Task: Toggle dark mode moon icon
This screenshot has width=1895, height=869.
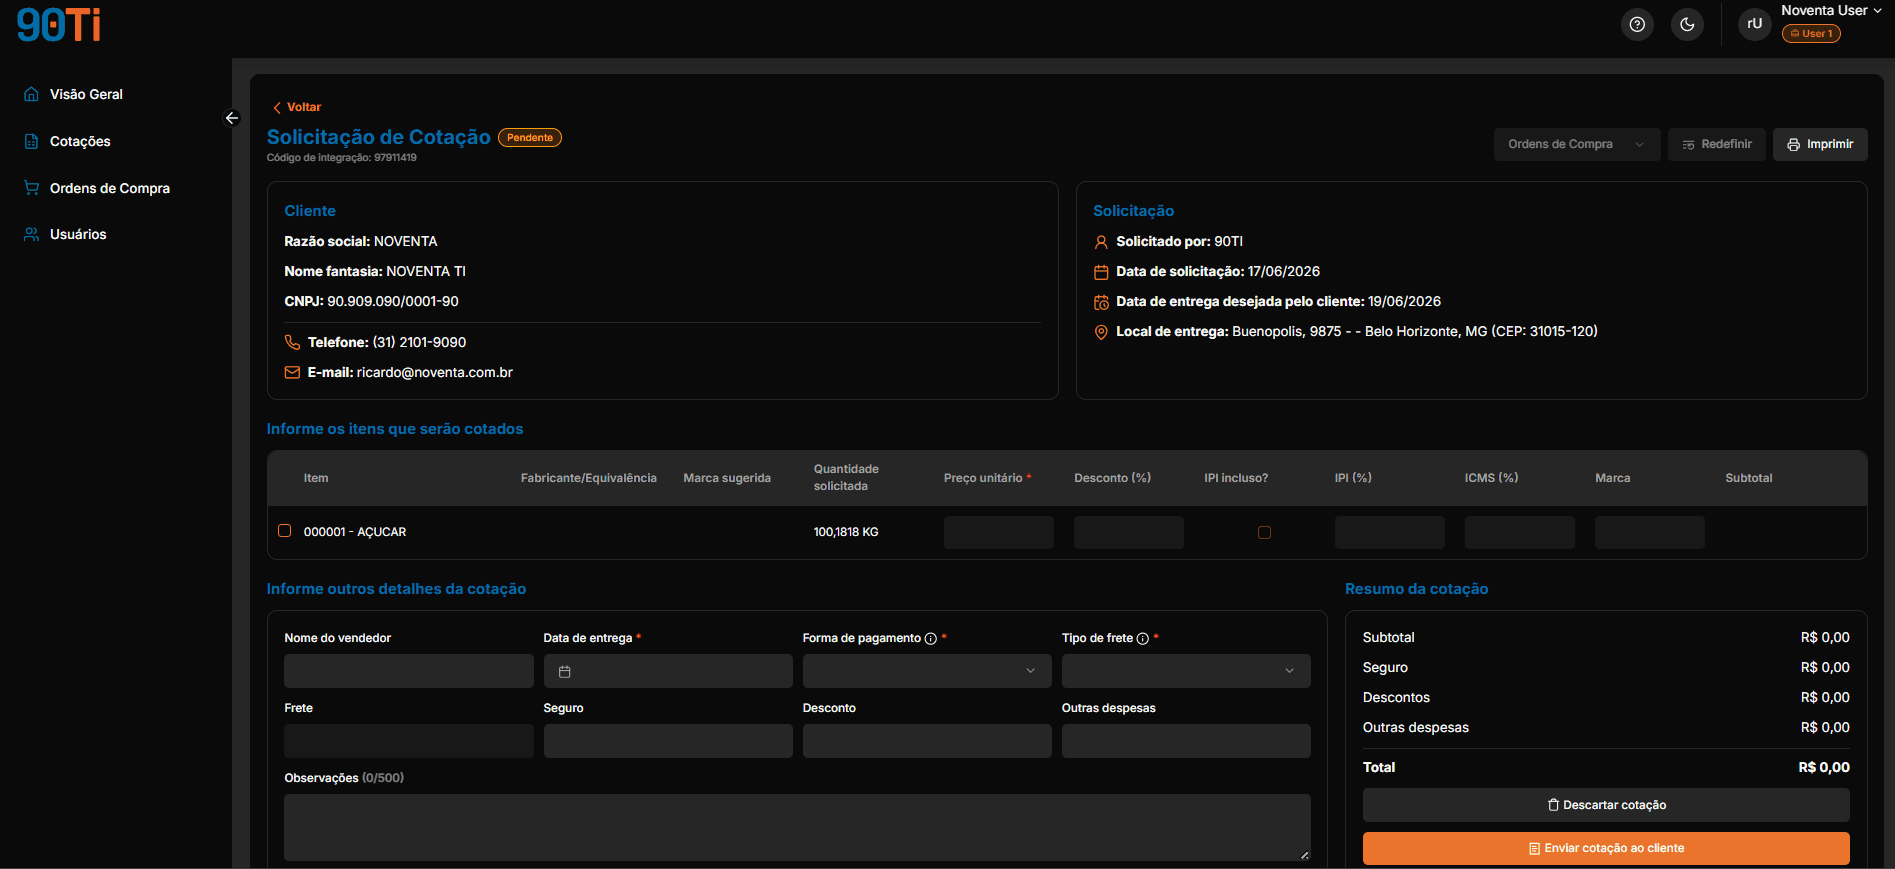Action: [1687, 24]
